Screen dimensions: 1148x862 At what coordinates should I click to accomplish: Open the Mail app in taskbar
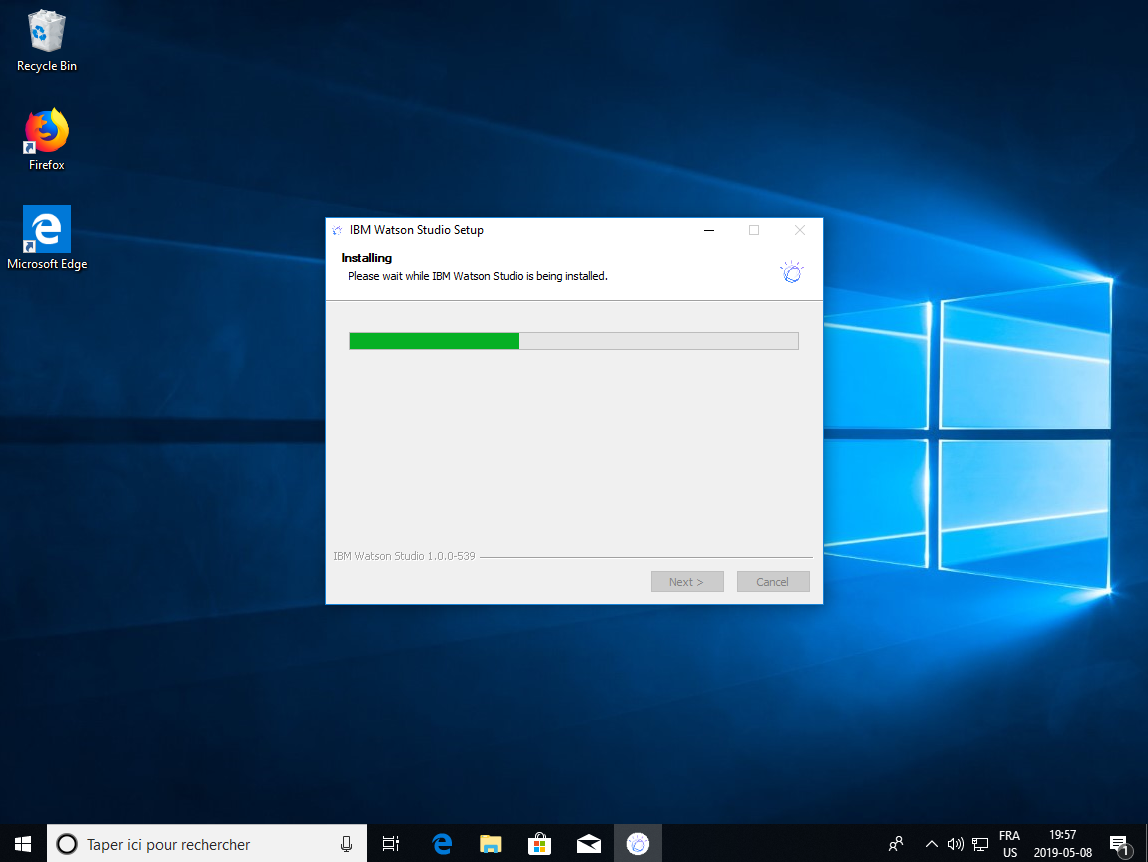588,844
